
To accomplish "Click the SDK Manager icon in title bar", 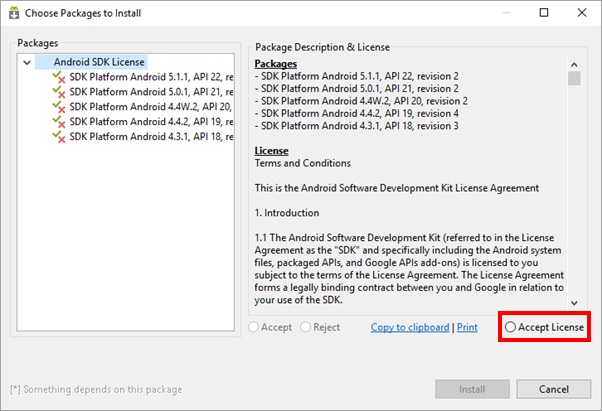I will point(14,13).
